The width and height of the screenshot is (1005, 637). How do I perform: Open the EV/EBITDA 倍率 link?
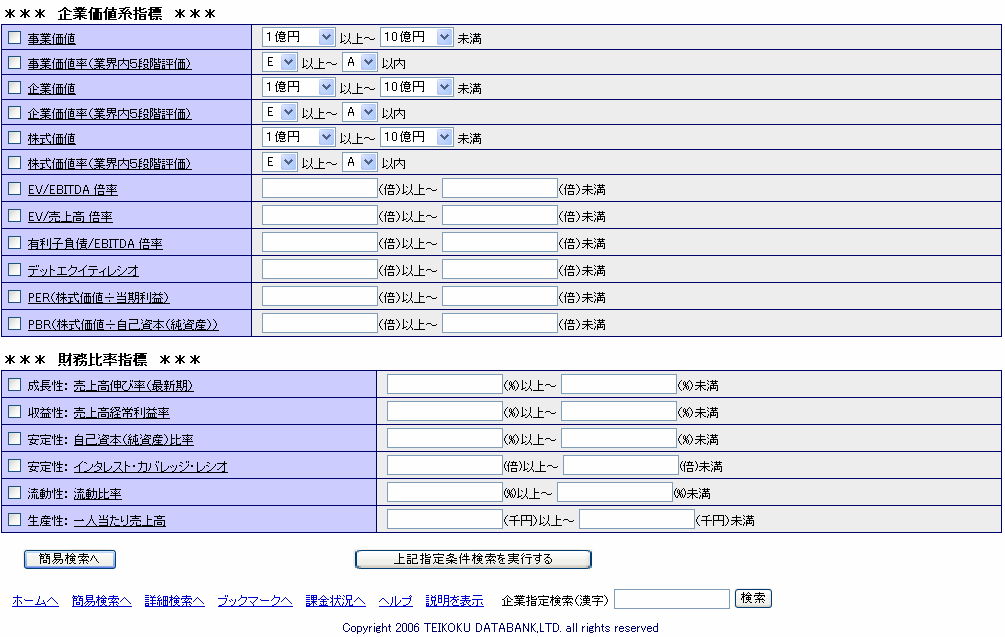pos(72,190)
